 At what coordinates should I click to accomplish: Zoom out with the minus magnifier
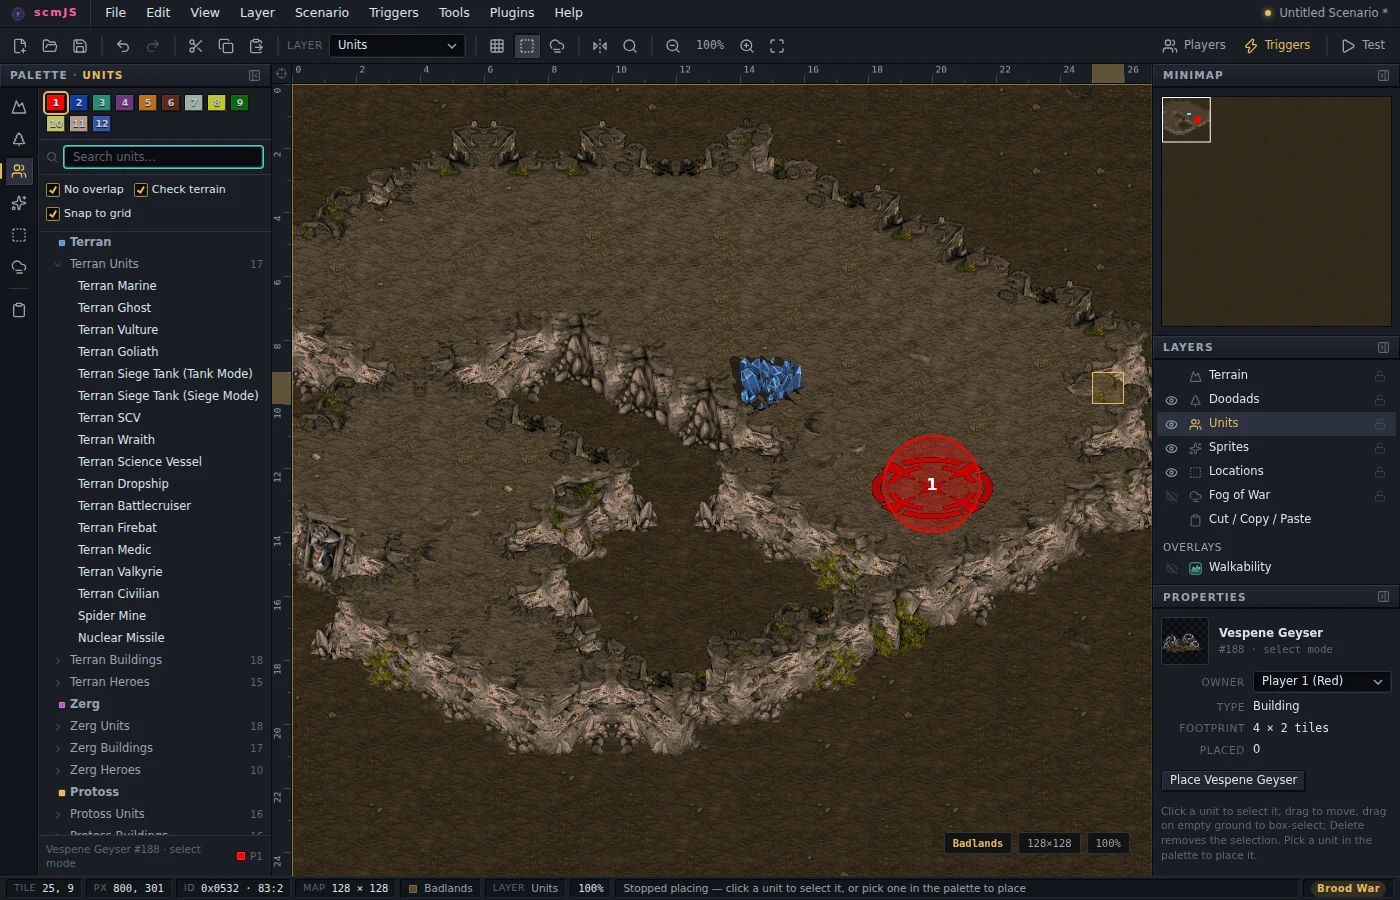click(x=673, y=46)
